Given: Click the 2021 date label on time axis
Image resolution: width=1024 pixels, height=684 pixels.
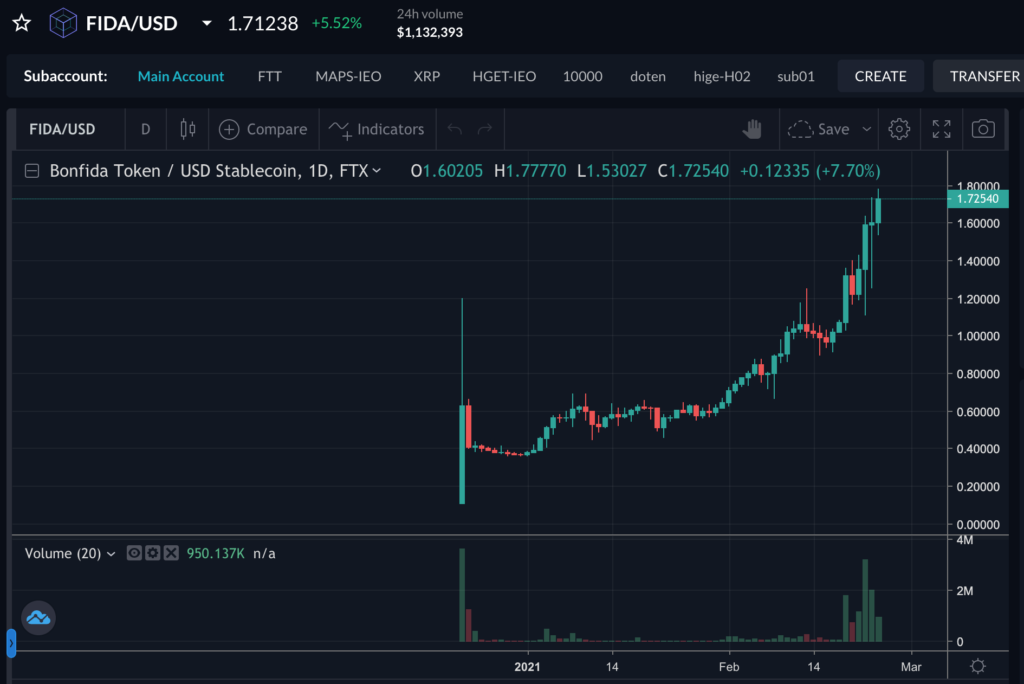Looking at the screenshot, I should (527, 667).
